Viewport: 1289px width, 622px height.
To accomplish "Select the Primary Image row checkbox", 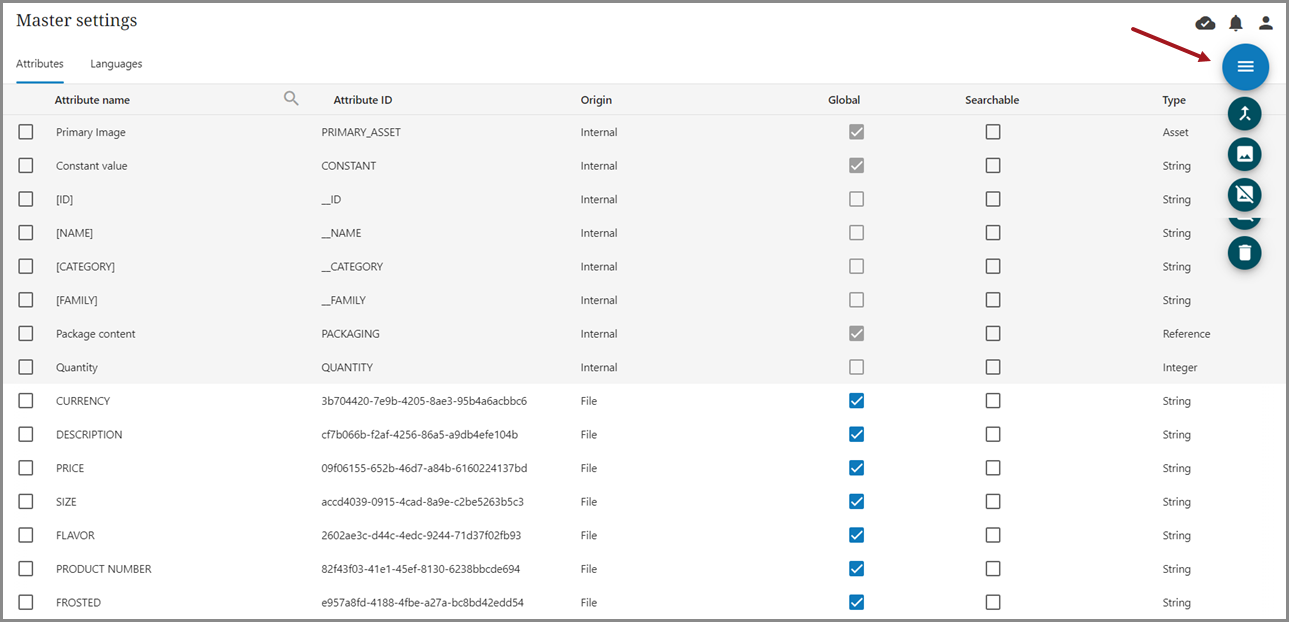I will click(26, 132).
